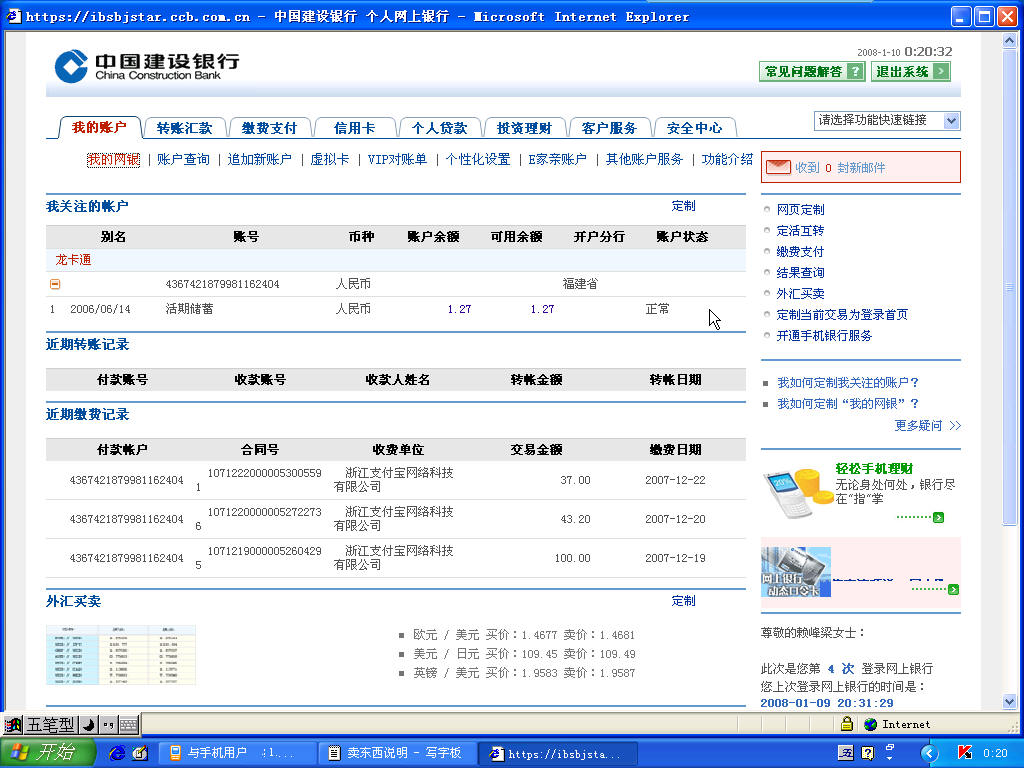Switch to the 个人贷款 tab
1024x768 pixels.
(x=440, y=128)
